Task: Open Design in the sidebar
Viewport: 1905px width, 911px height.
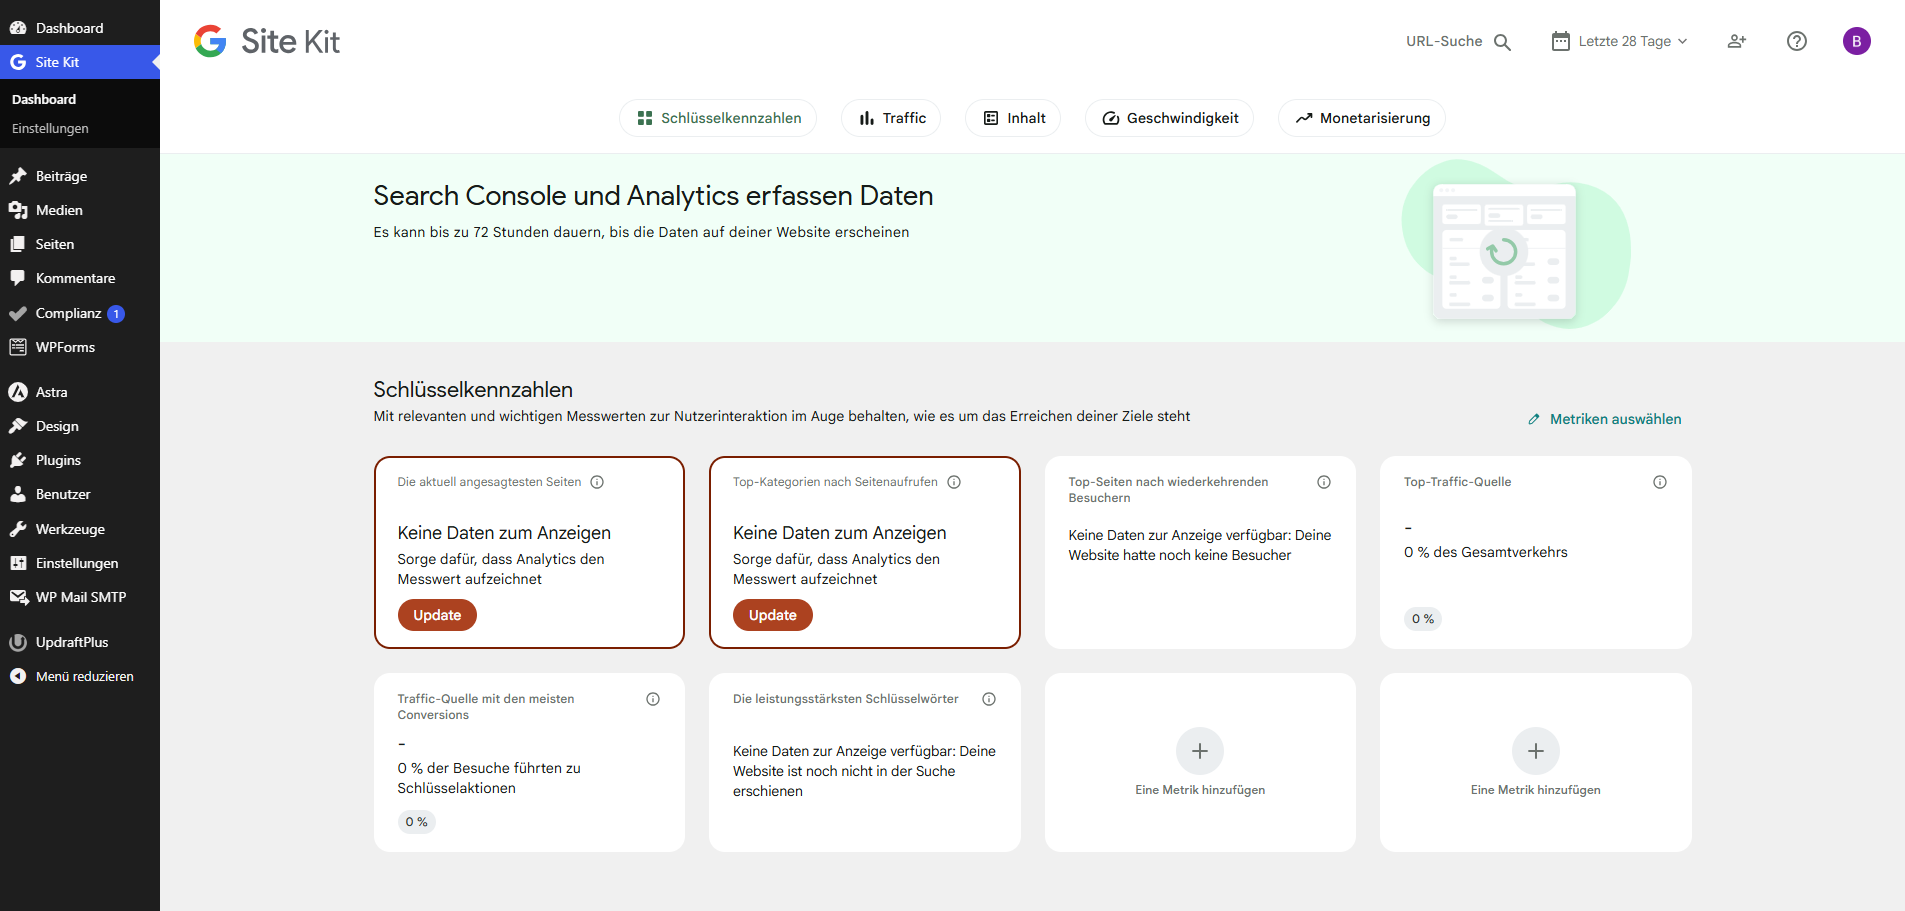Action: (x=80, y=426)
